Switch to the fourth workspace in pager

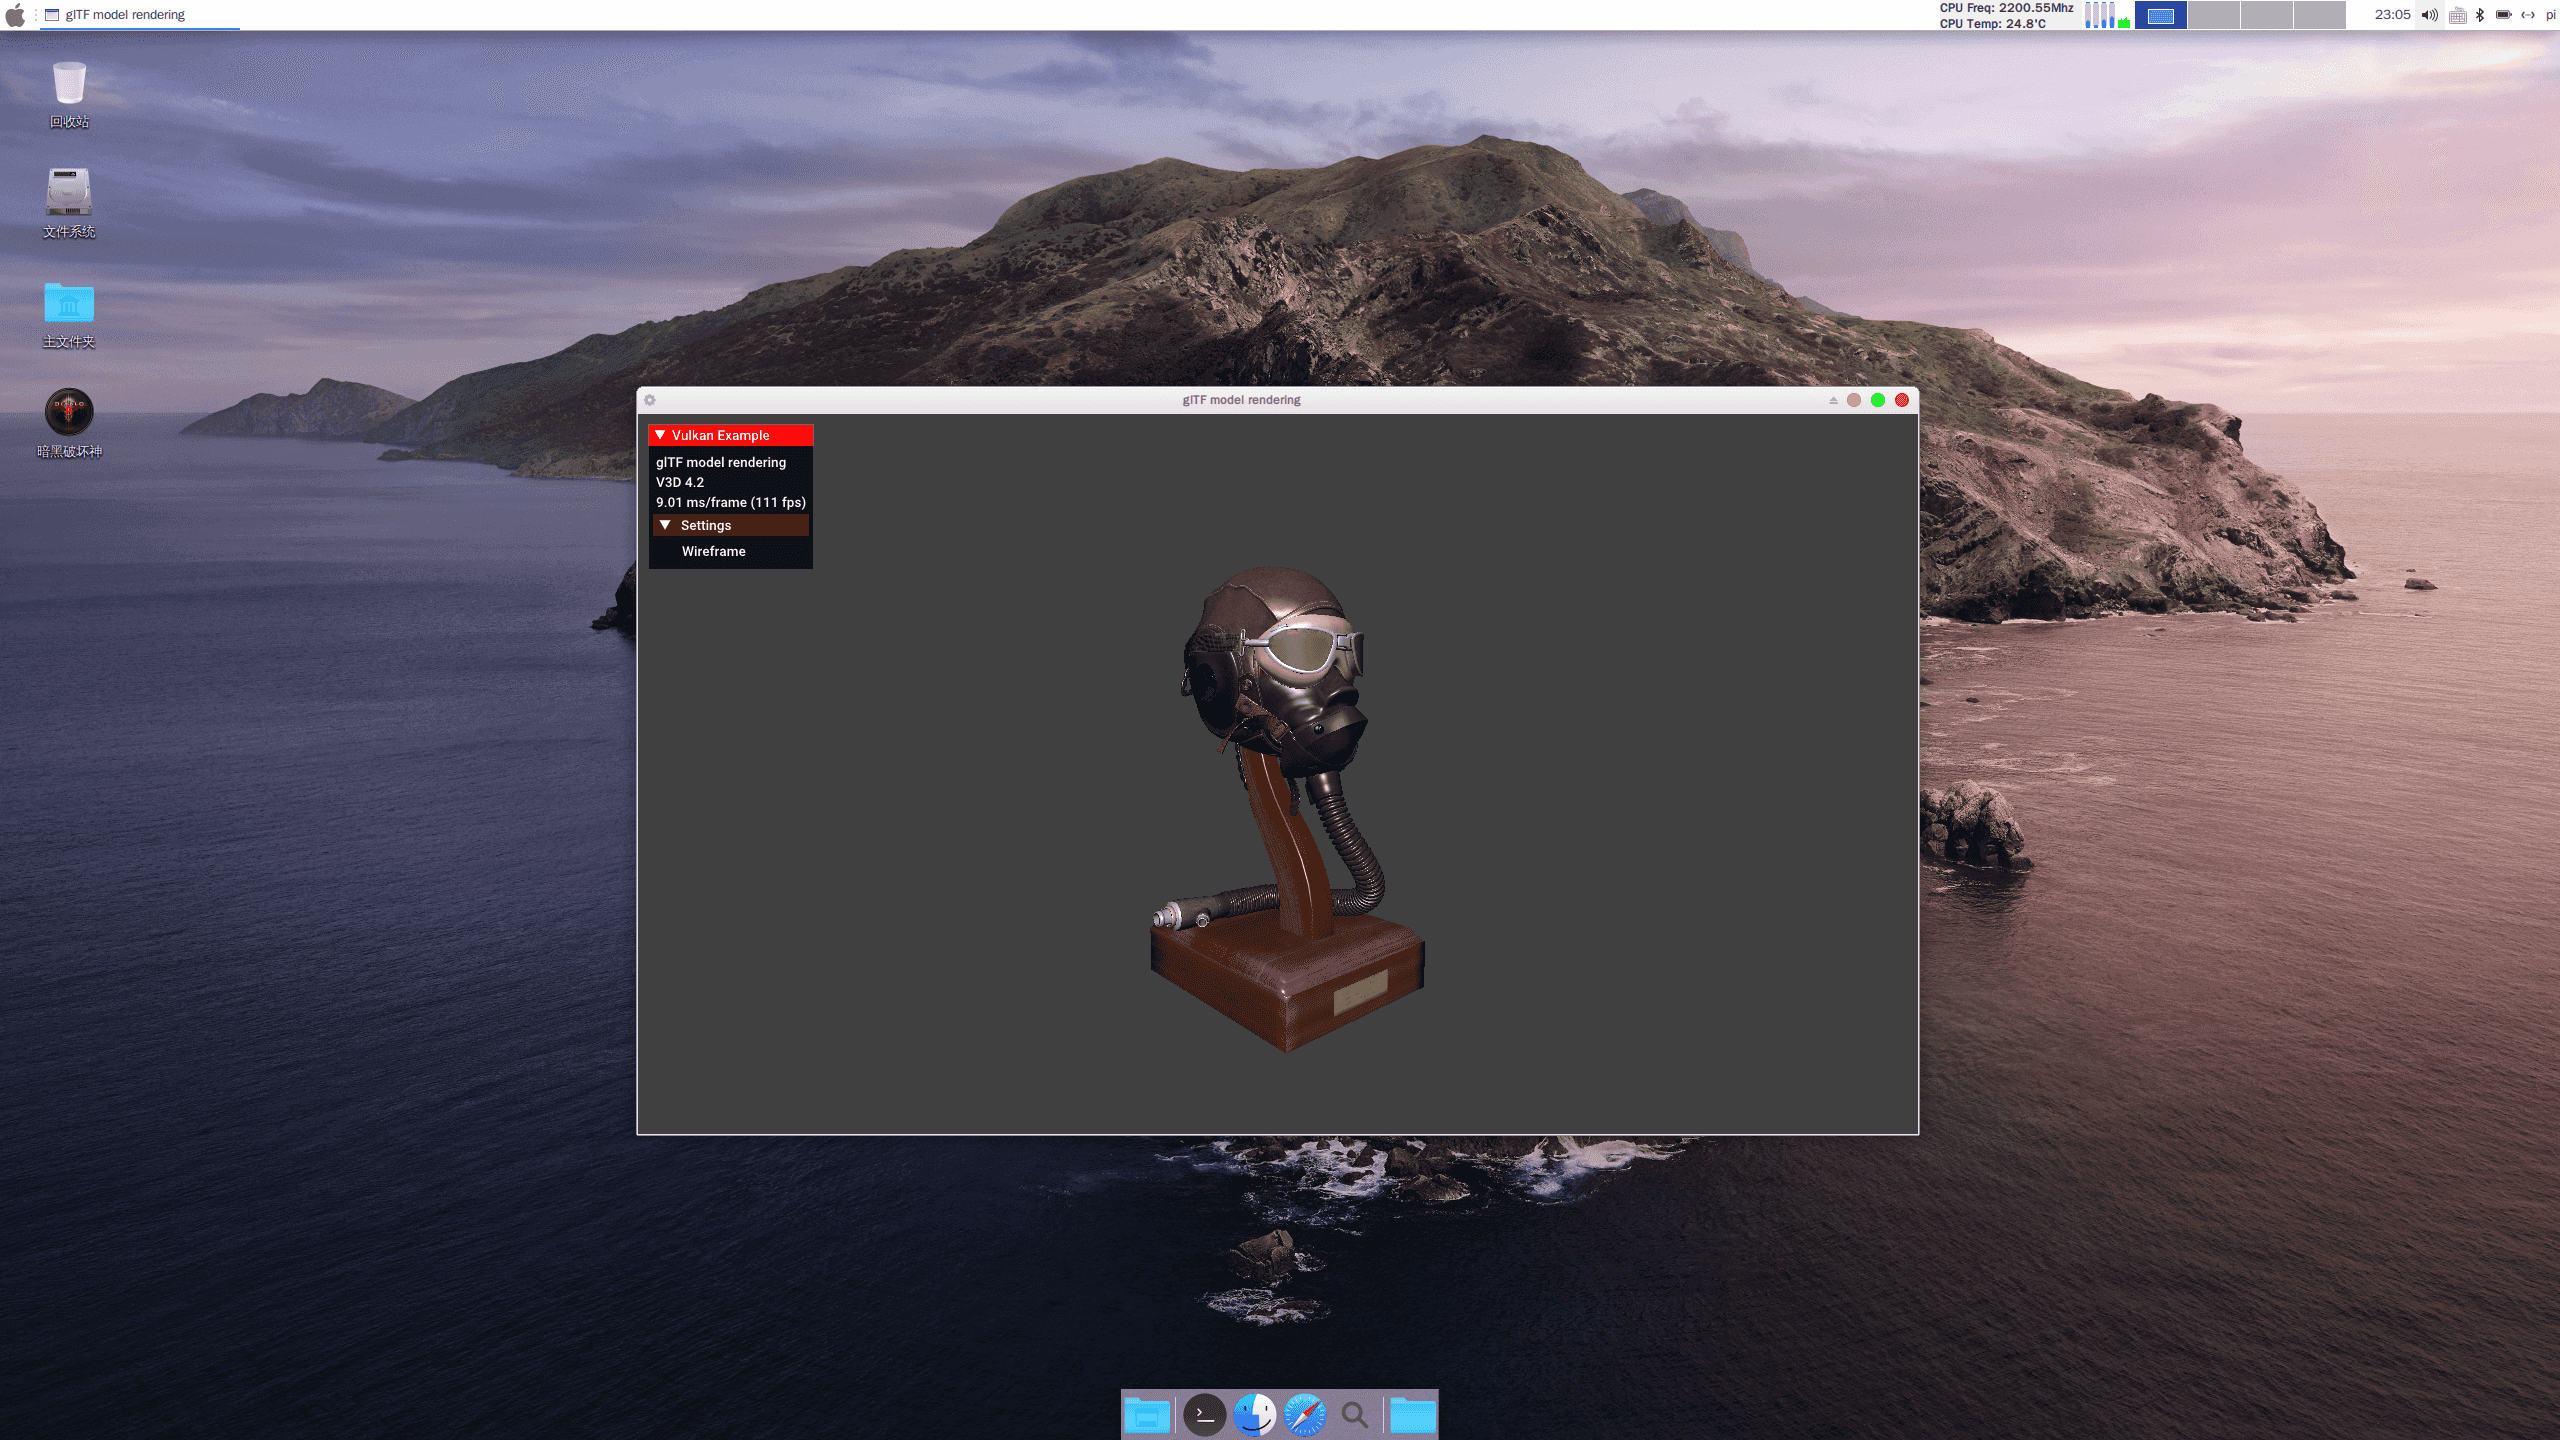2319,15
